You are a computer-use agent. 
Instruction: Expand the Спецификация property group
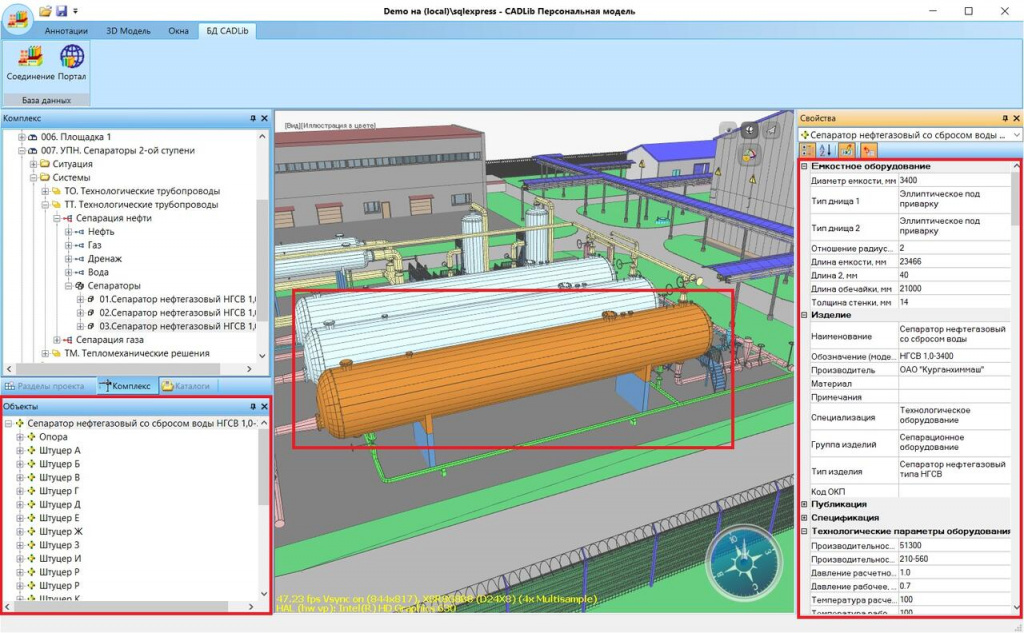(805, 518)
